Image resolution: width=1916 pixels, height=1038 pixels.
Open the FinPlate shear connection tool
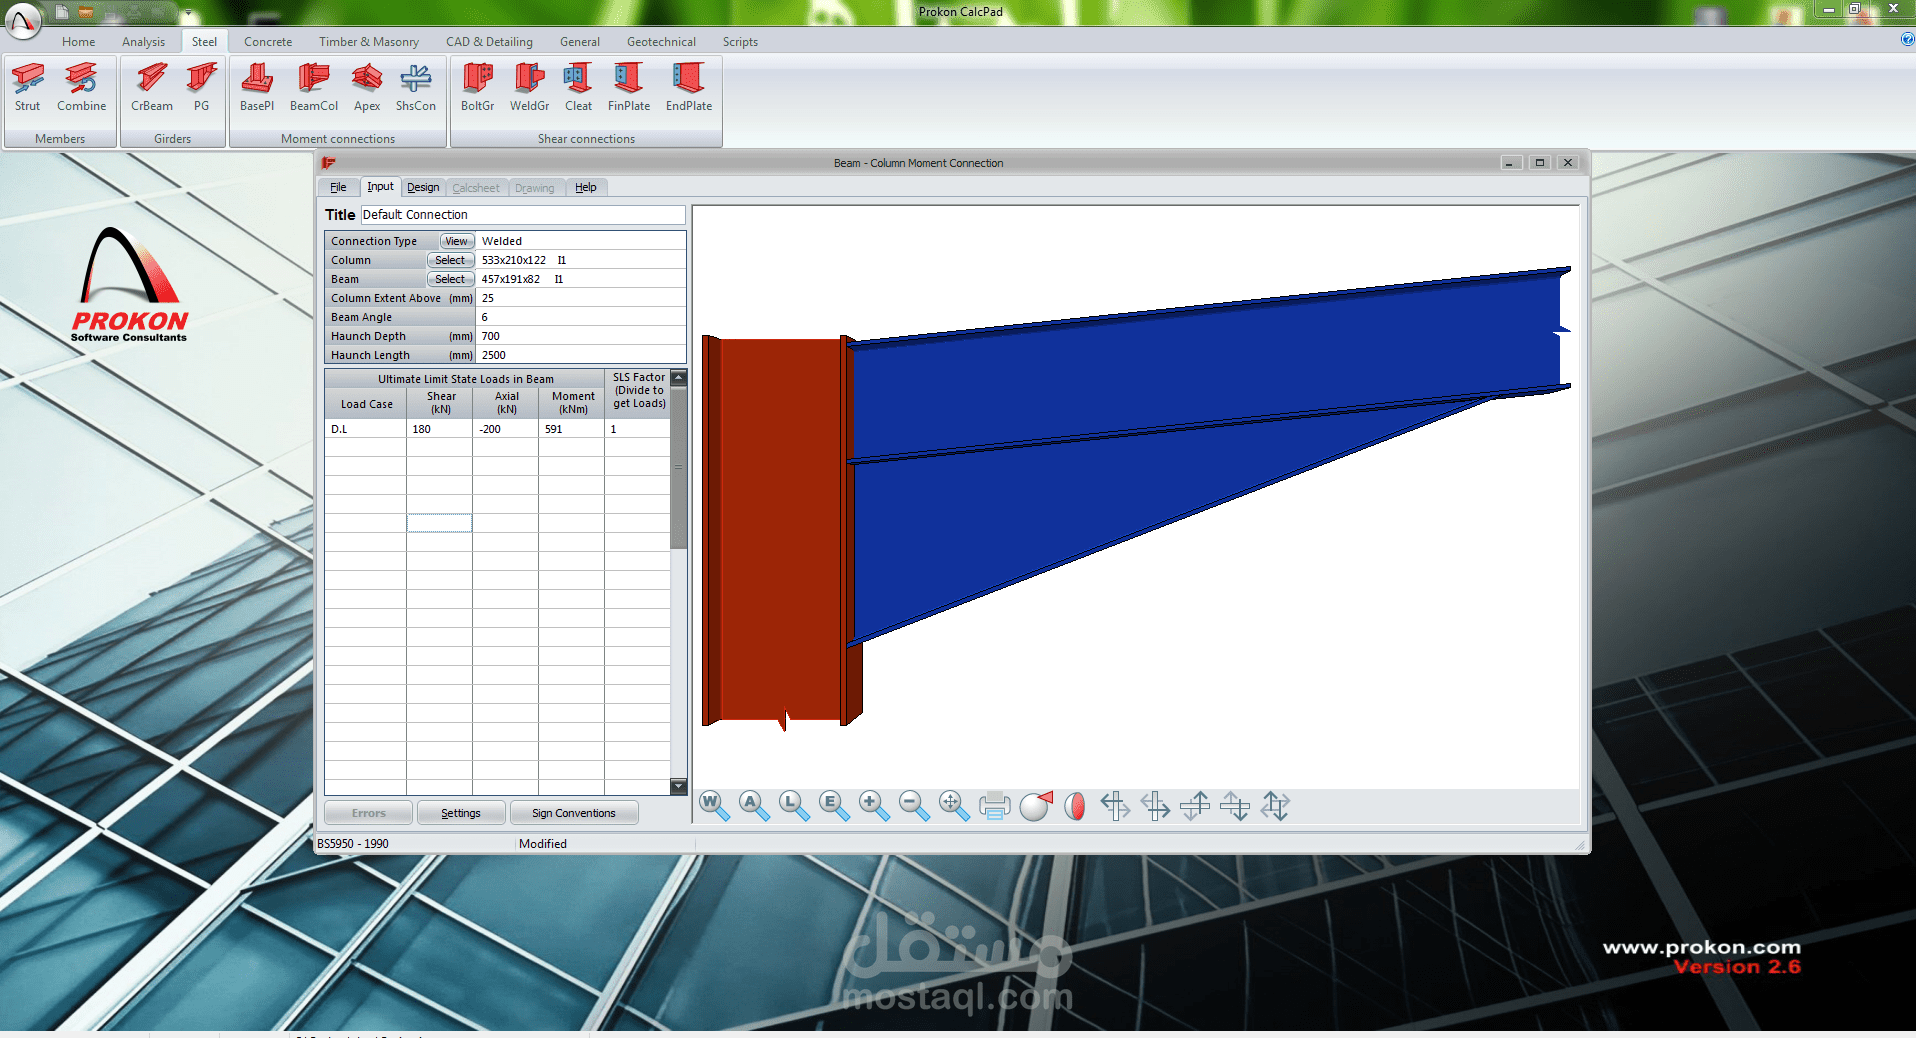[x=628, y=88]
